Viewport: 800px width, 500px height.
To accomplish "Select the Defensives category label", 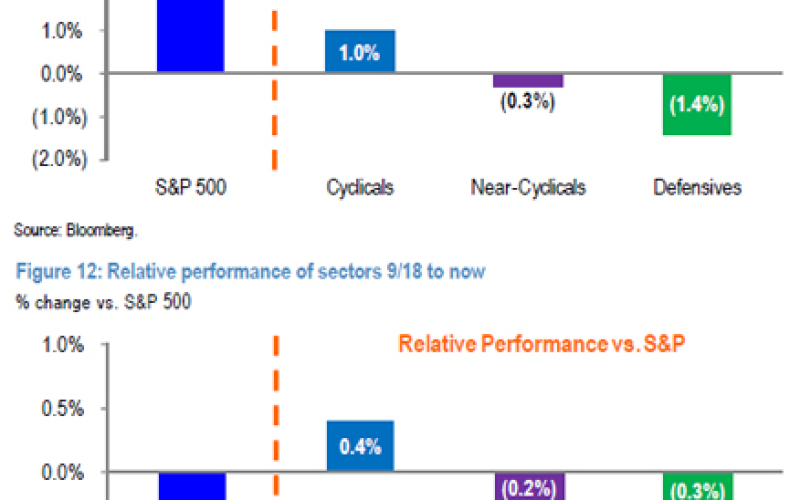I will [x=697, y=187].
